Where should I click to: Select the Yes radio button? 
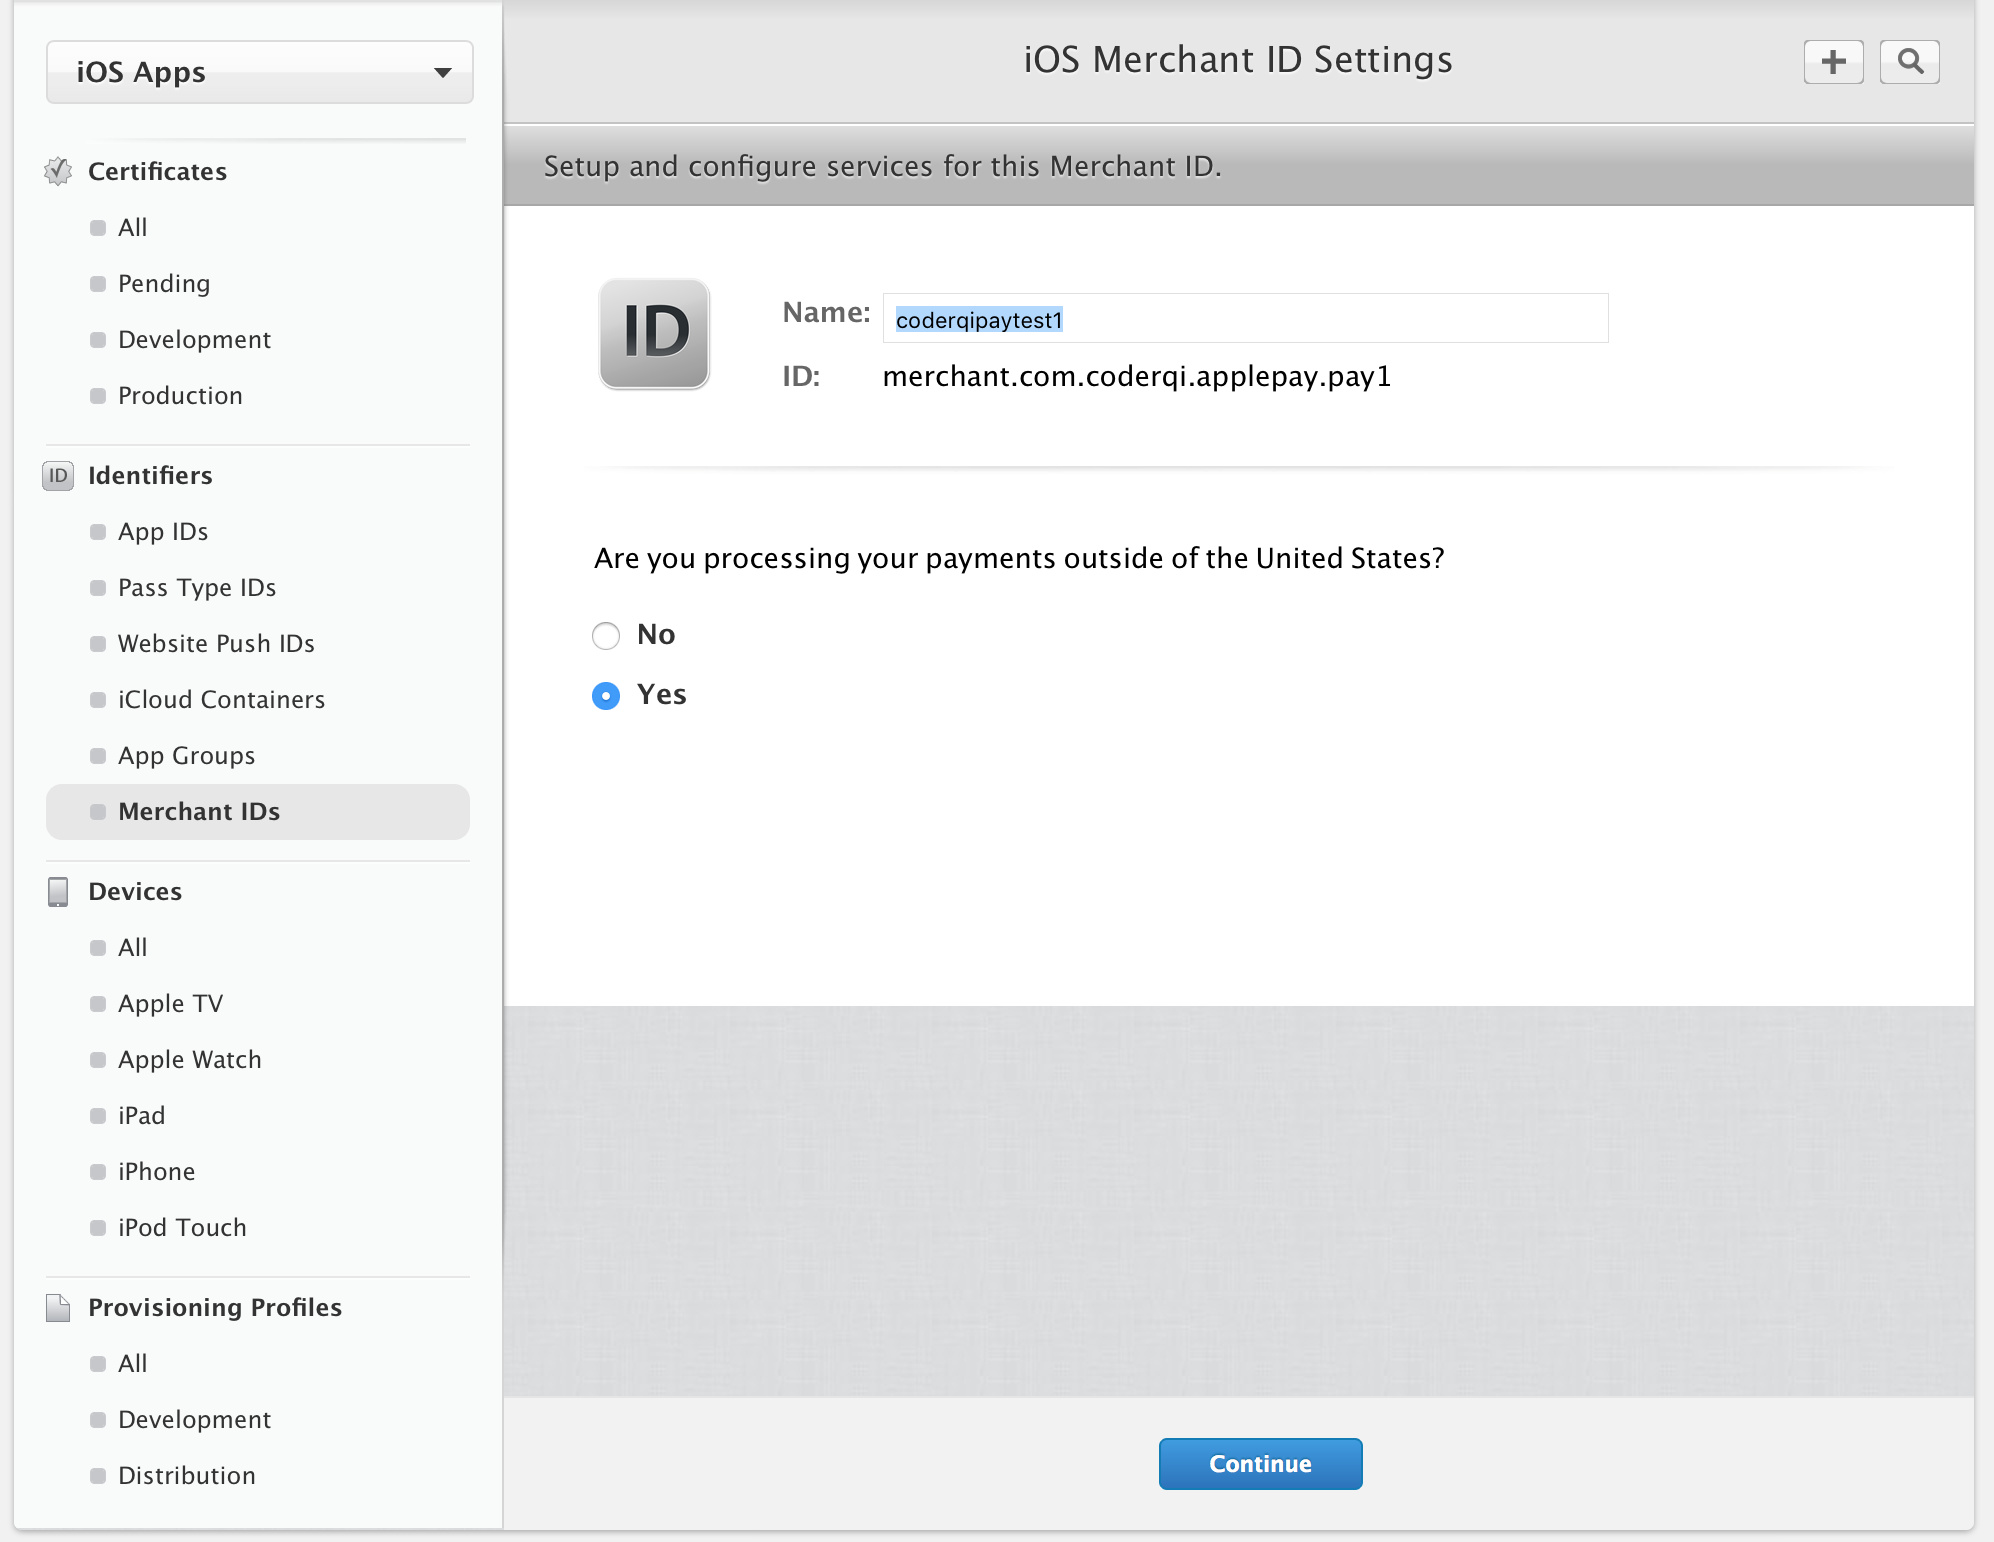click(606, 695)
